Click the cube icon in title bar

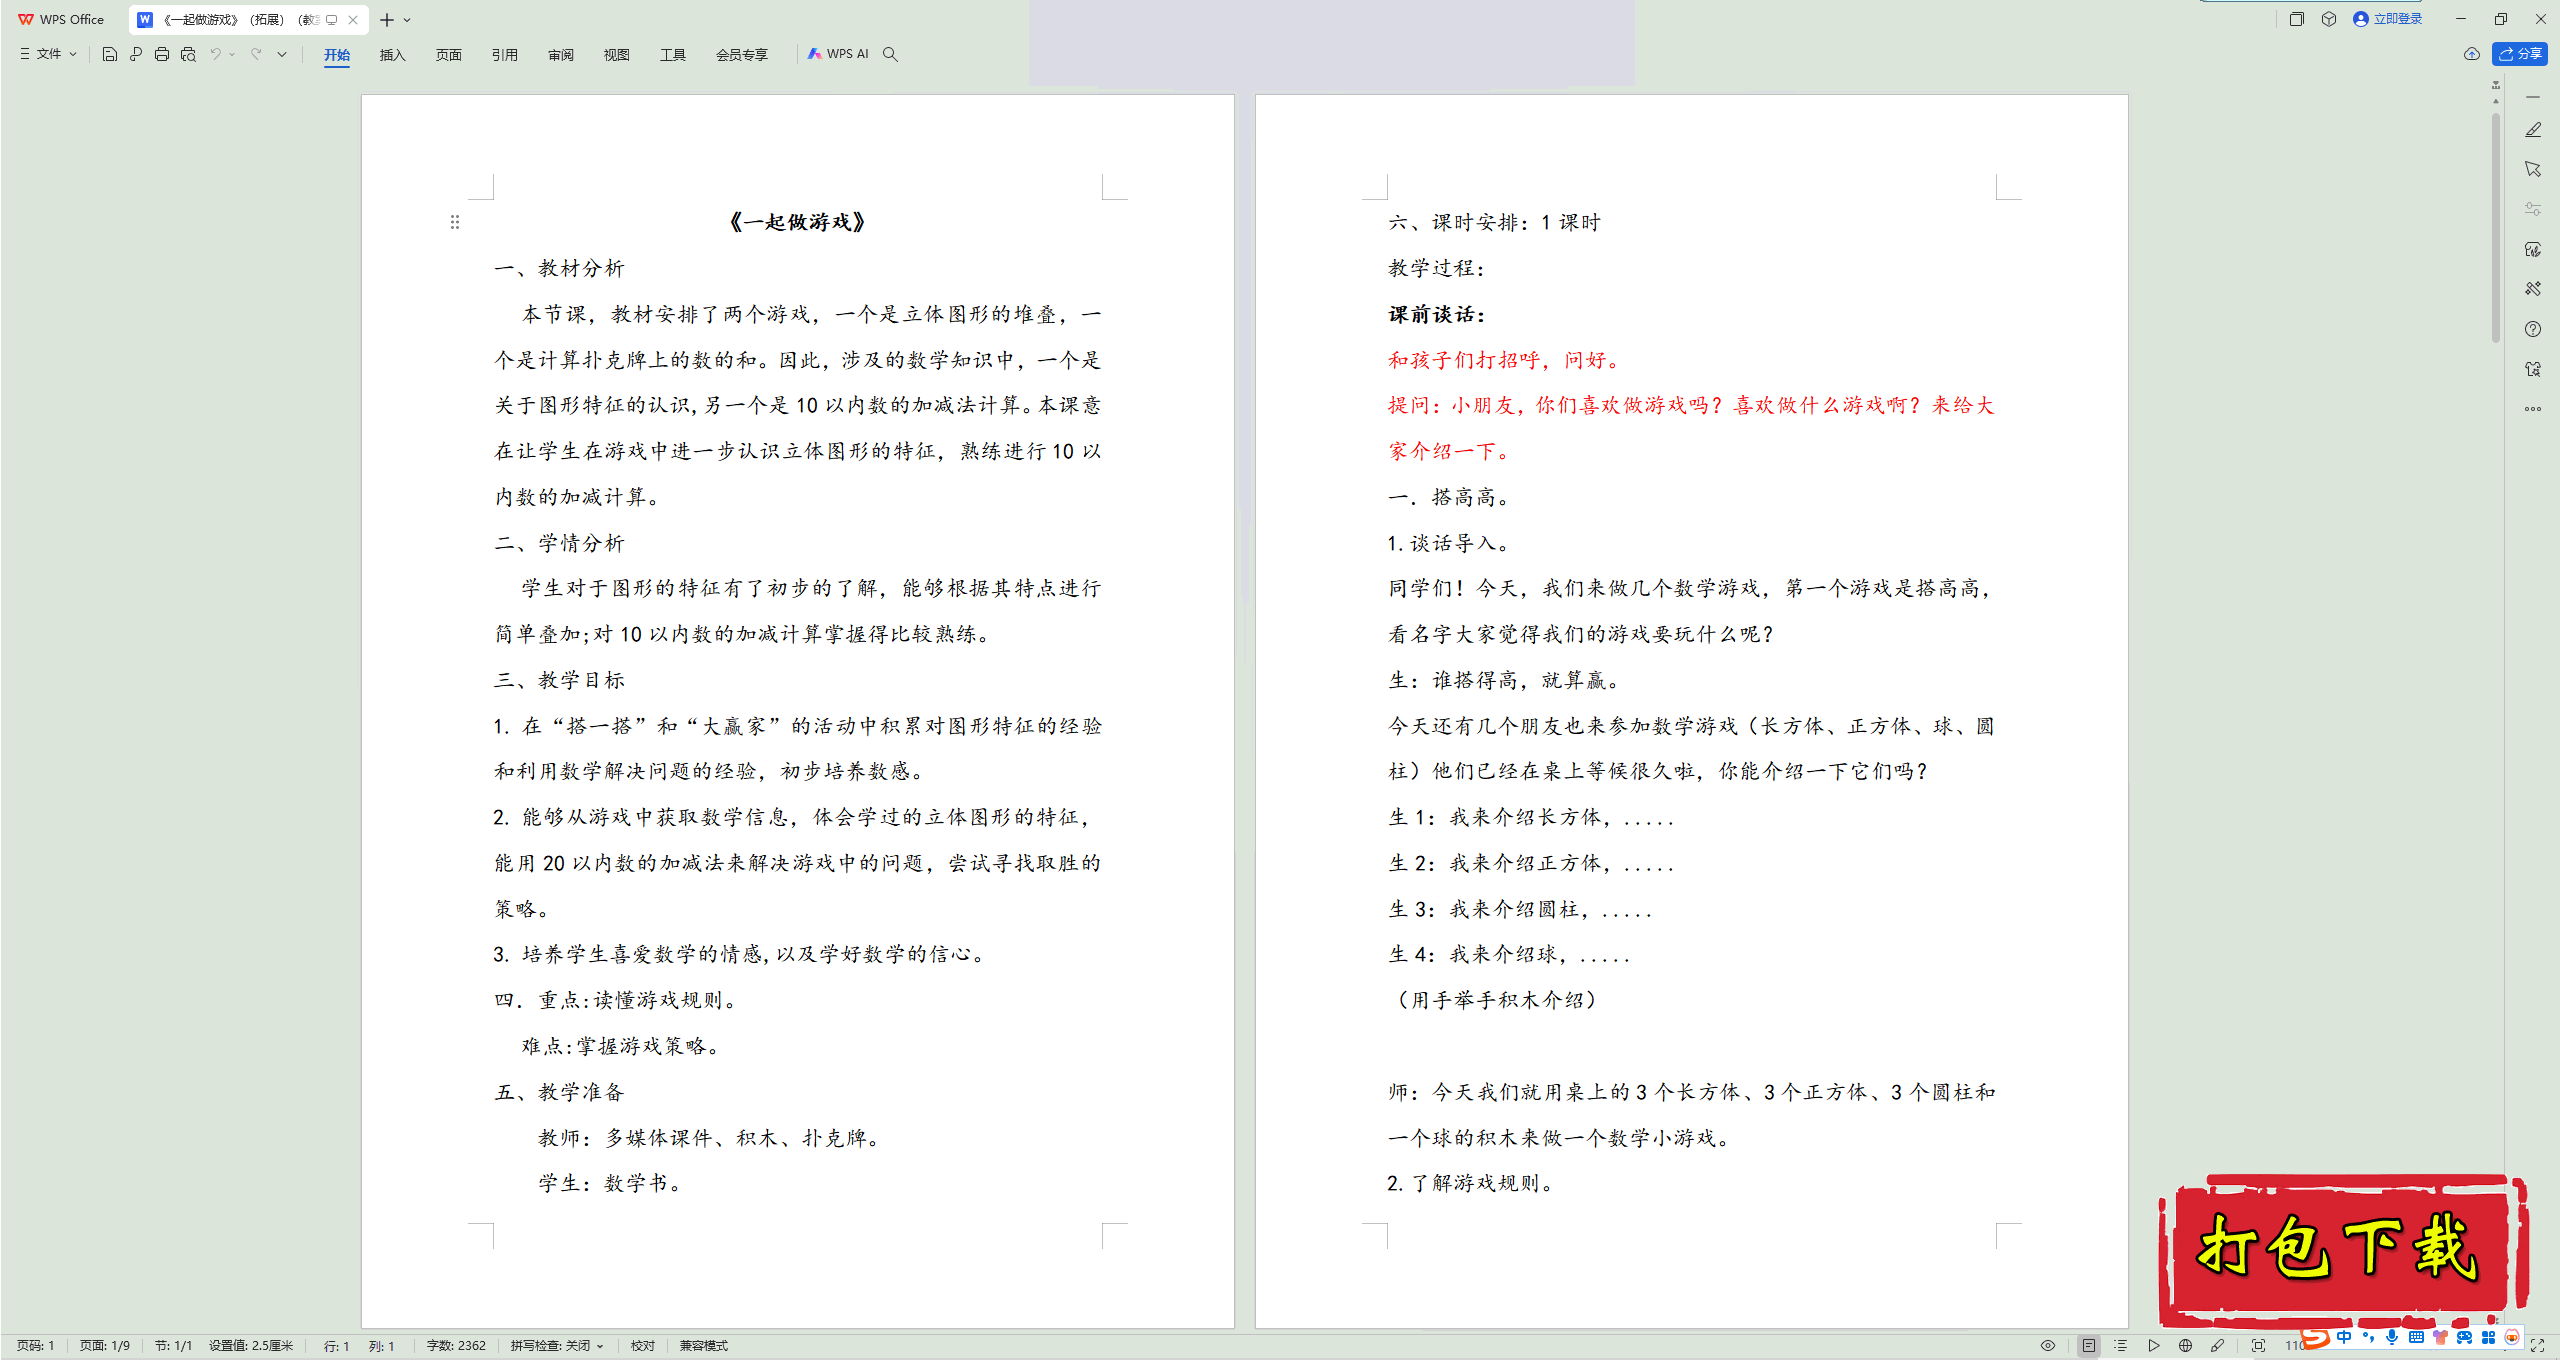pyautogui.click(x=2329, y=19)
